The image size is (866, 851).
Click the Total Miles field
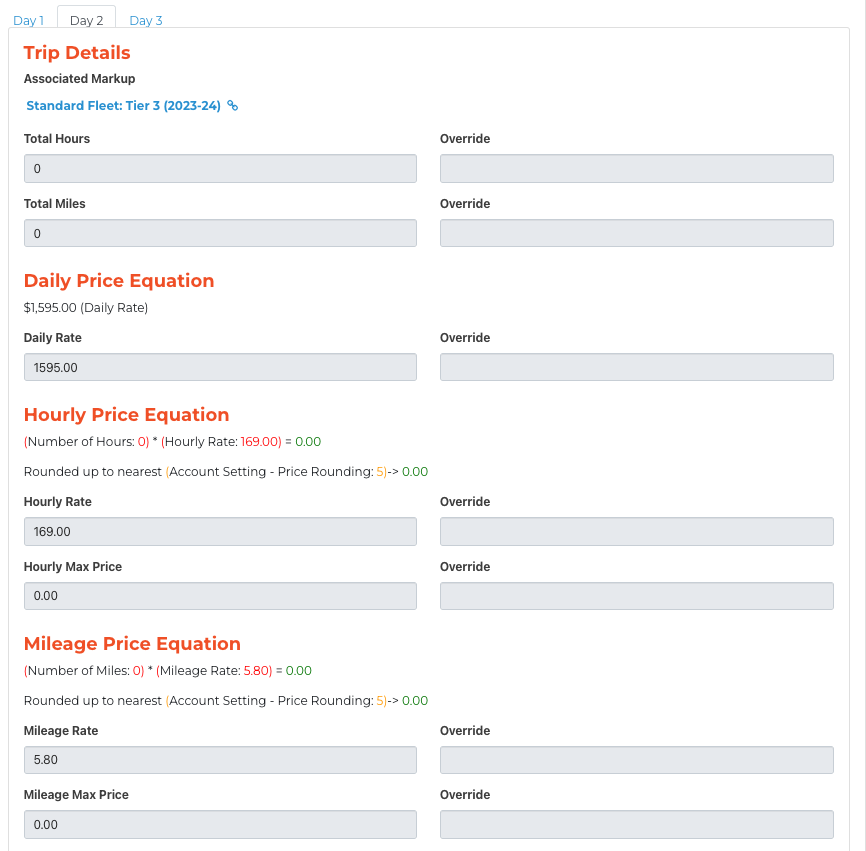[x=220, y=233]
